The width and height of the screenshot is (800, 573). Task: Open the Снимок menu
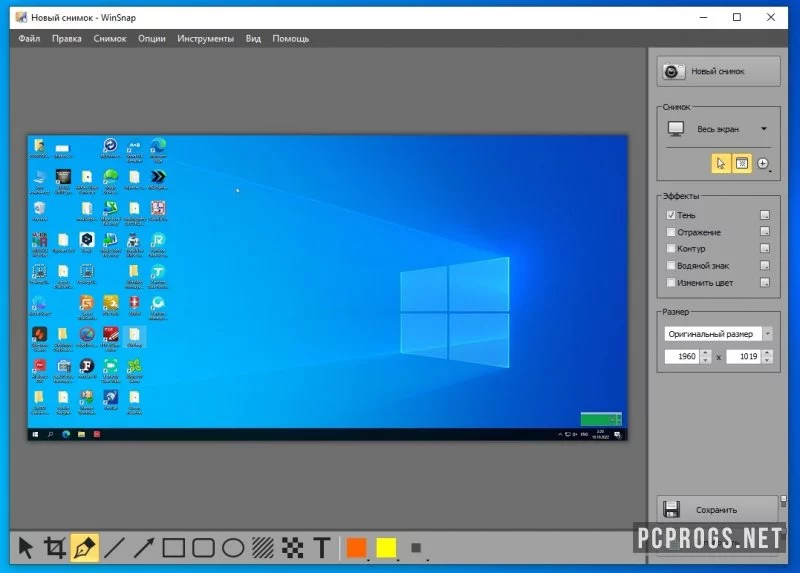tap(110, 39)
